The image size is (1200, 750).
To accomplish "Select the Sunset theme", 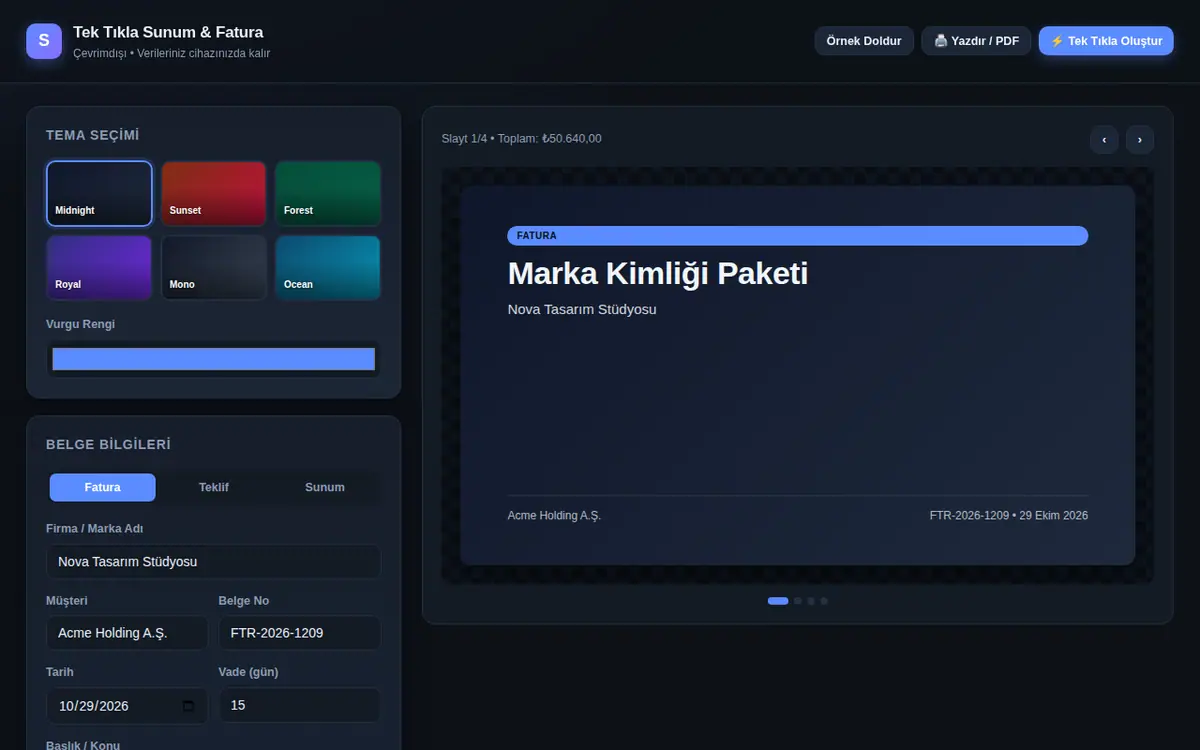I will 214,194.
